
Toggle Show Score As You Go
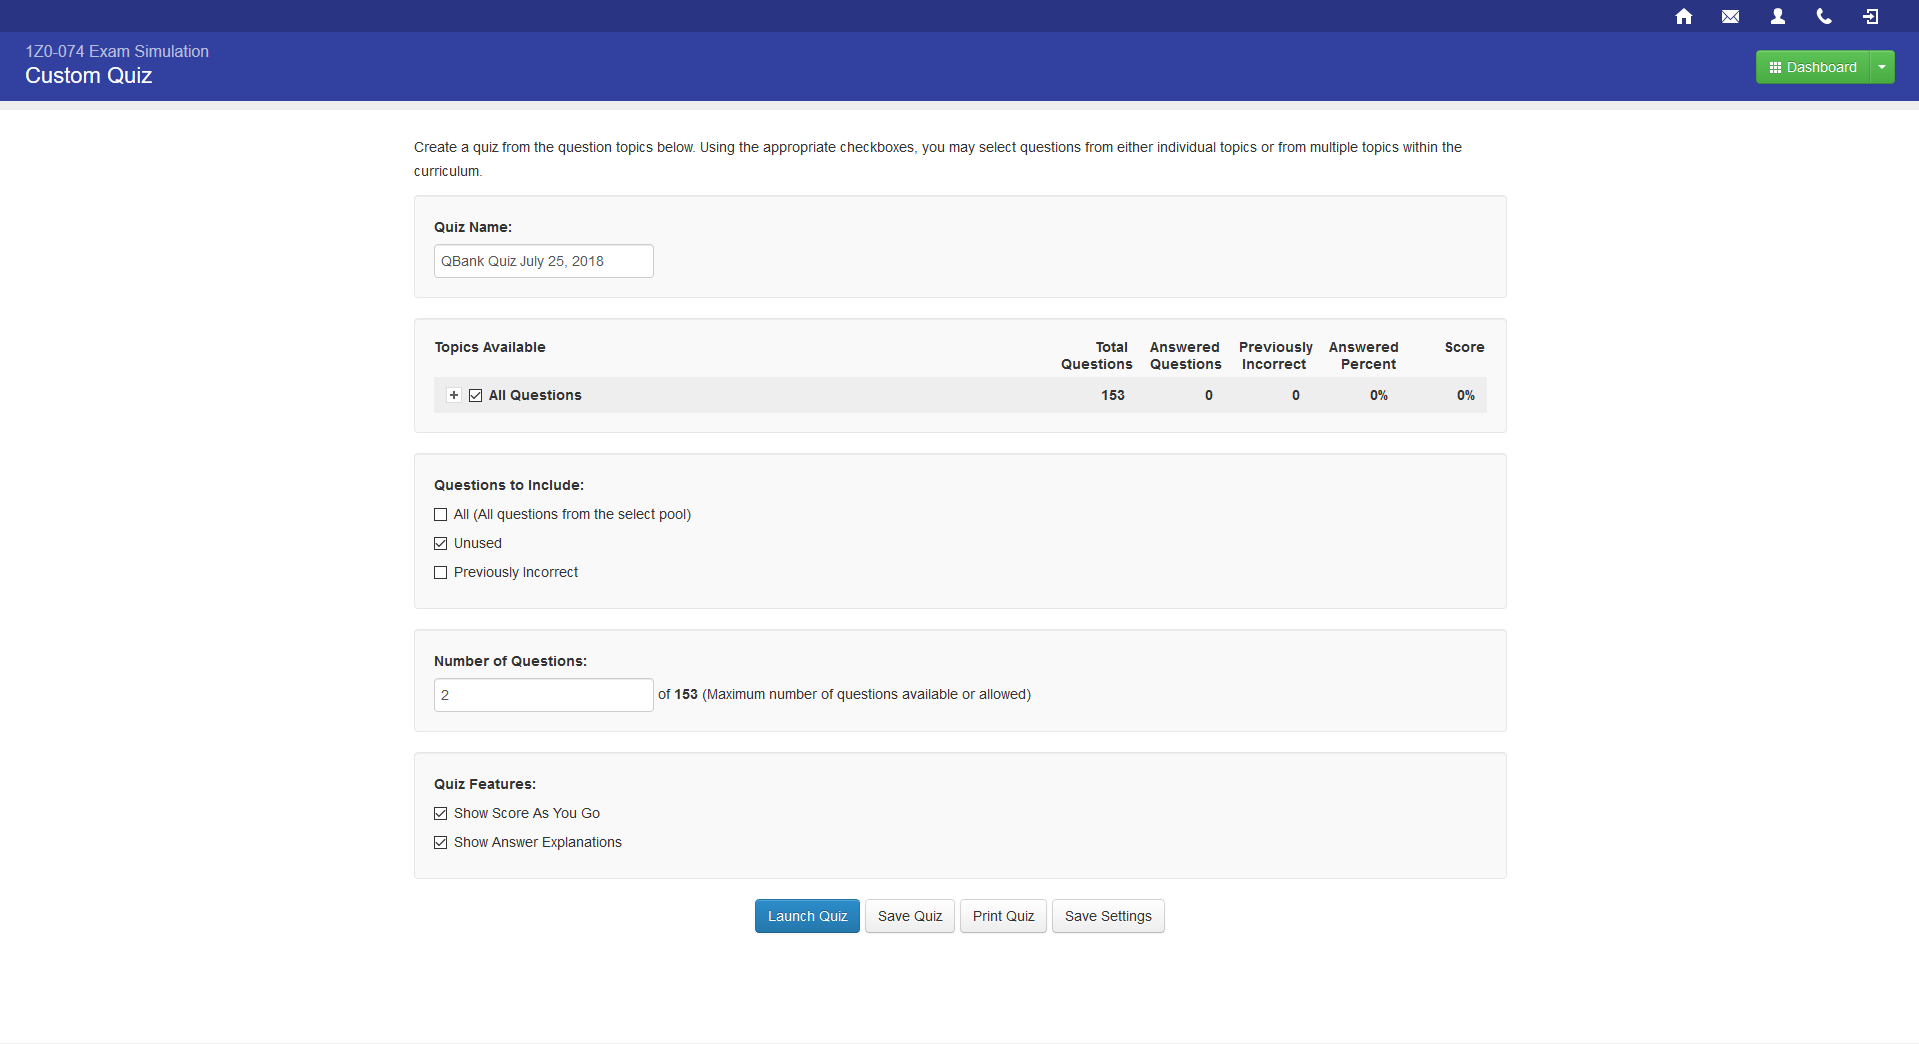tap(441, 813)
